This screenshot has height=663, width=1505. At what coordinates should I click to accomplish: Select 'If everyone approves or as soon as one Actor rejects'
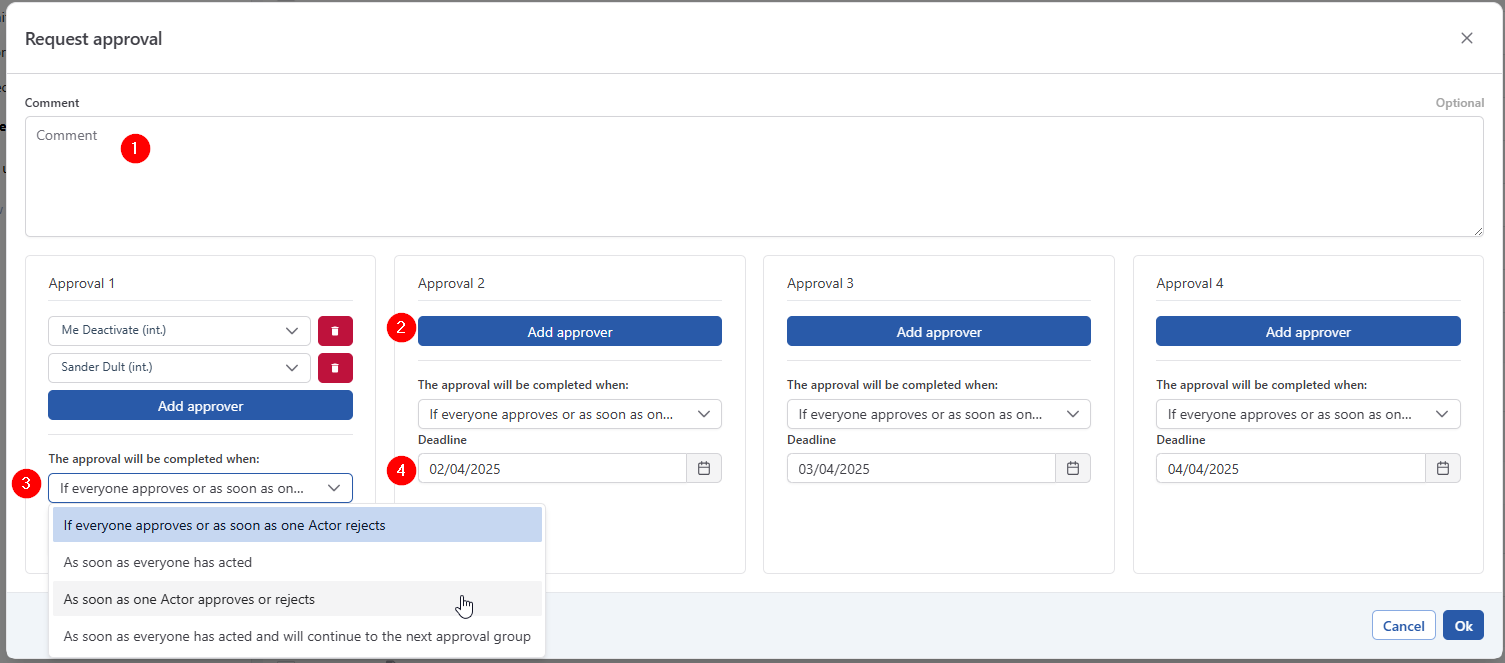point(297,525)
